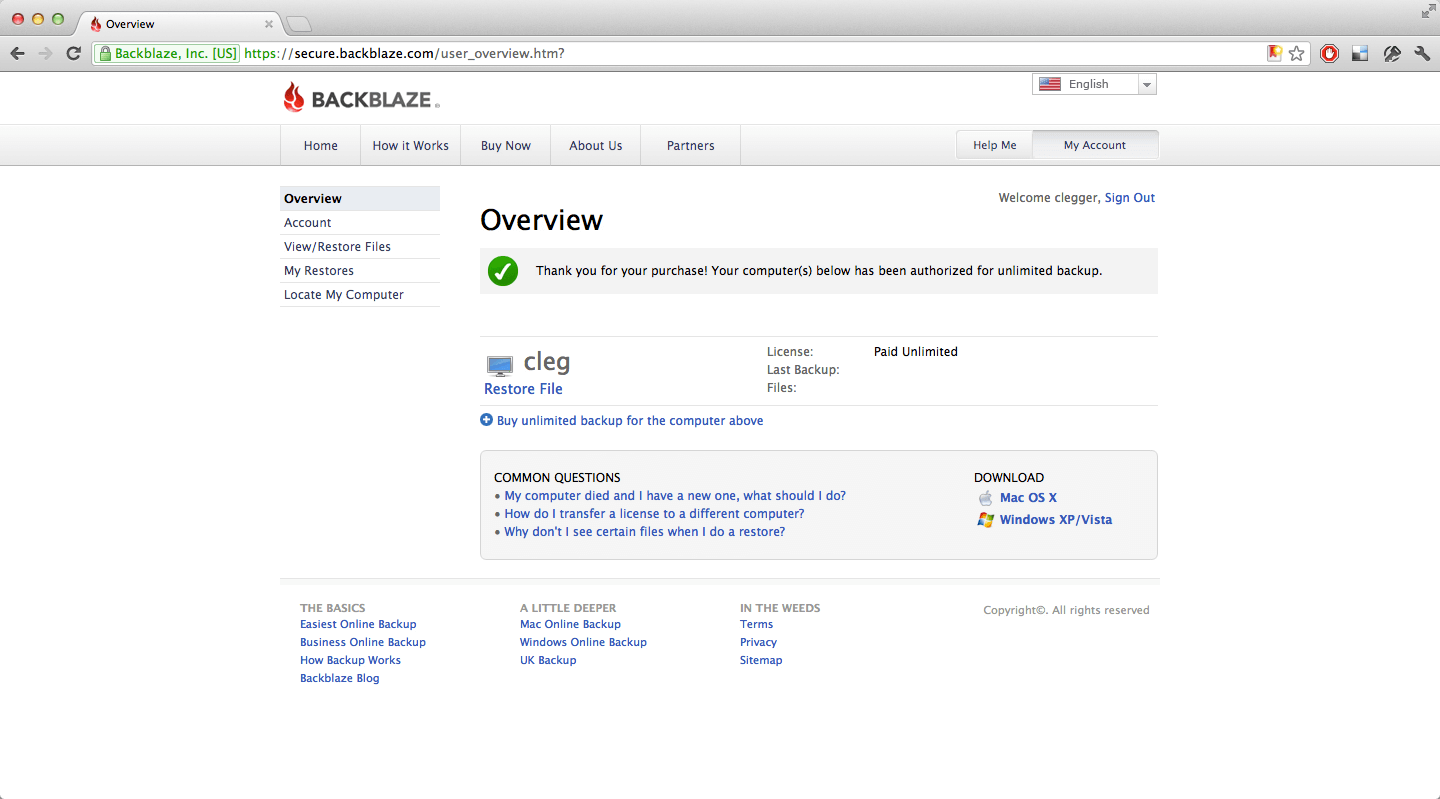Open About Us nav item
Screen dimensions: 1440x799
click(x=595, y=145)
